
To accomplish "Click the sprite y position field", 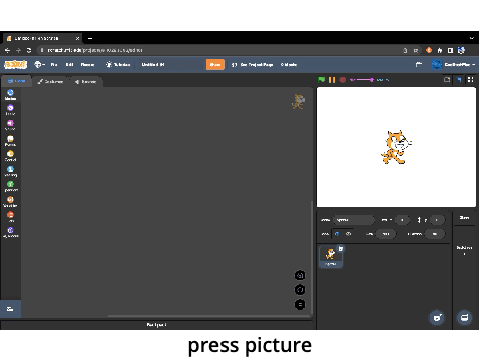I will tap(437, 220).
